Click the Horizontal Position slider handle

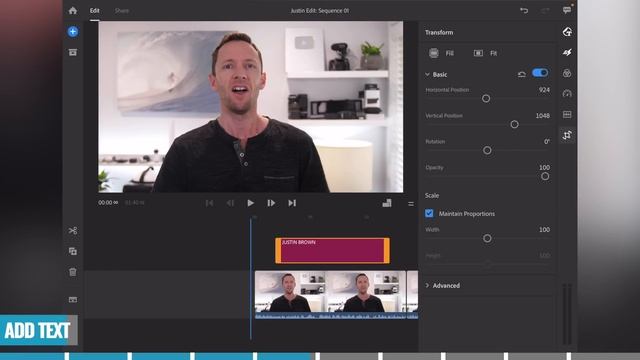tap(486, 98)
